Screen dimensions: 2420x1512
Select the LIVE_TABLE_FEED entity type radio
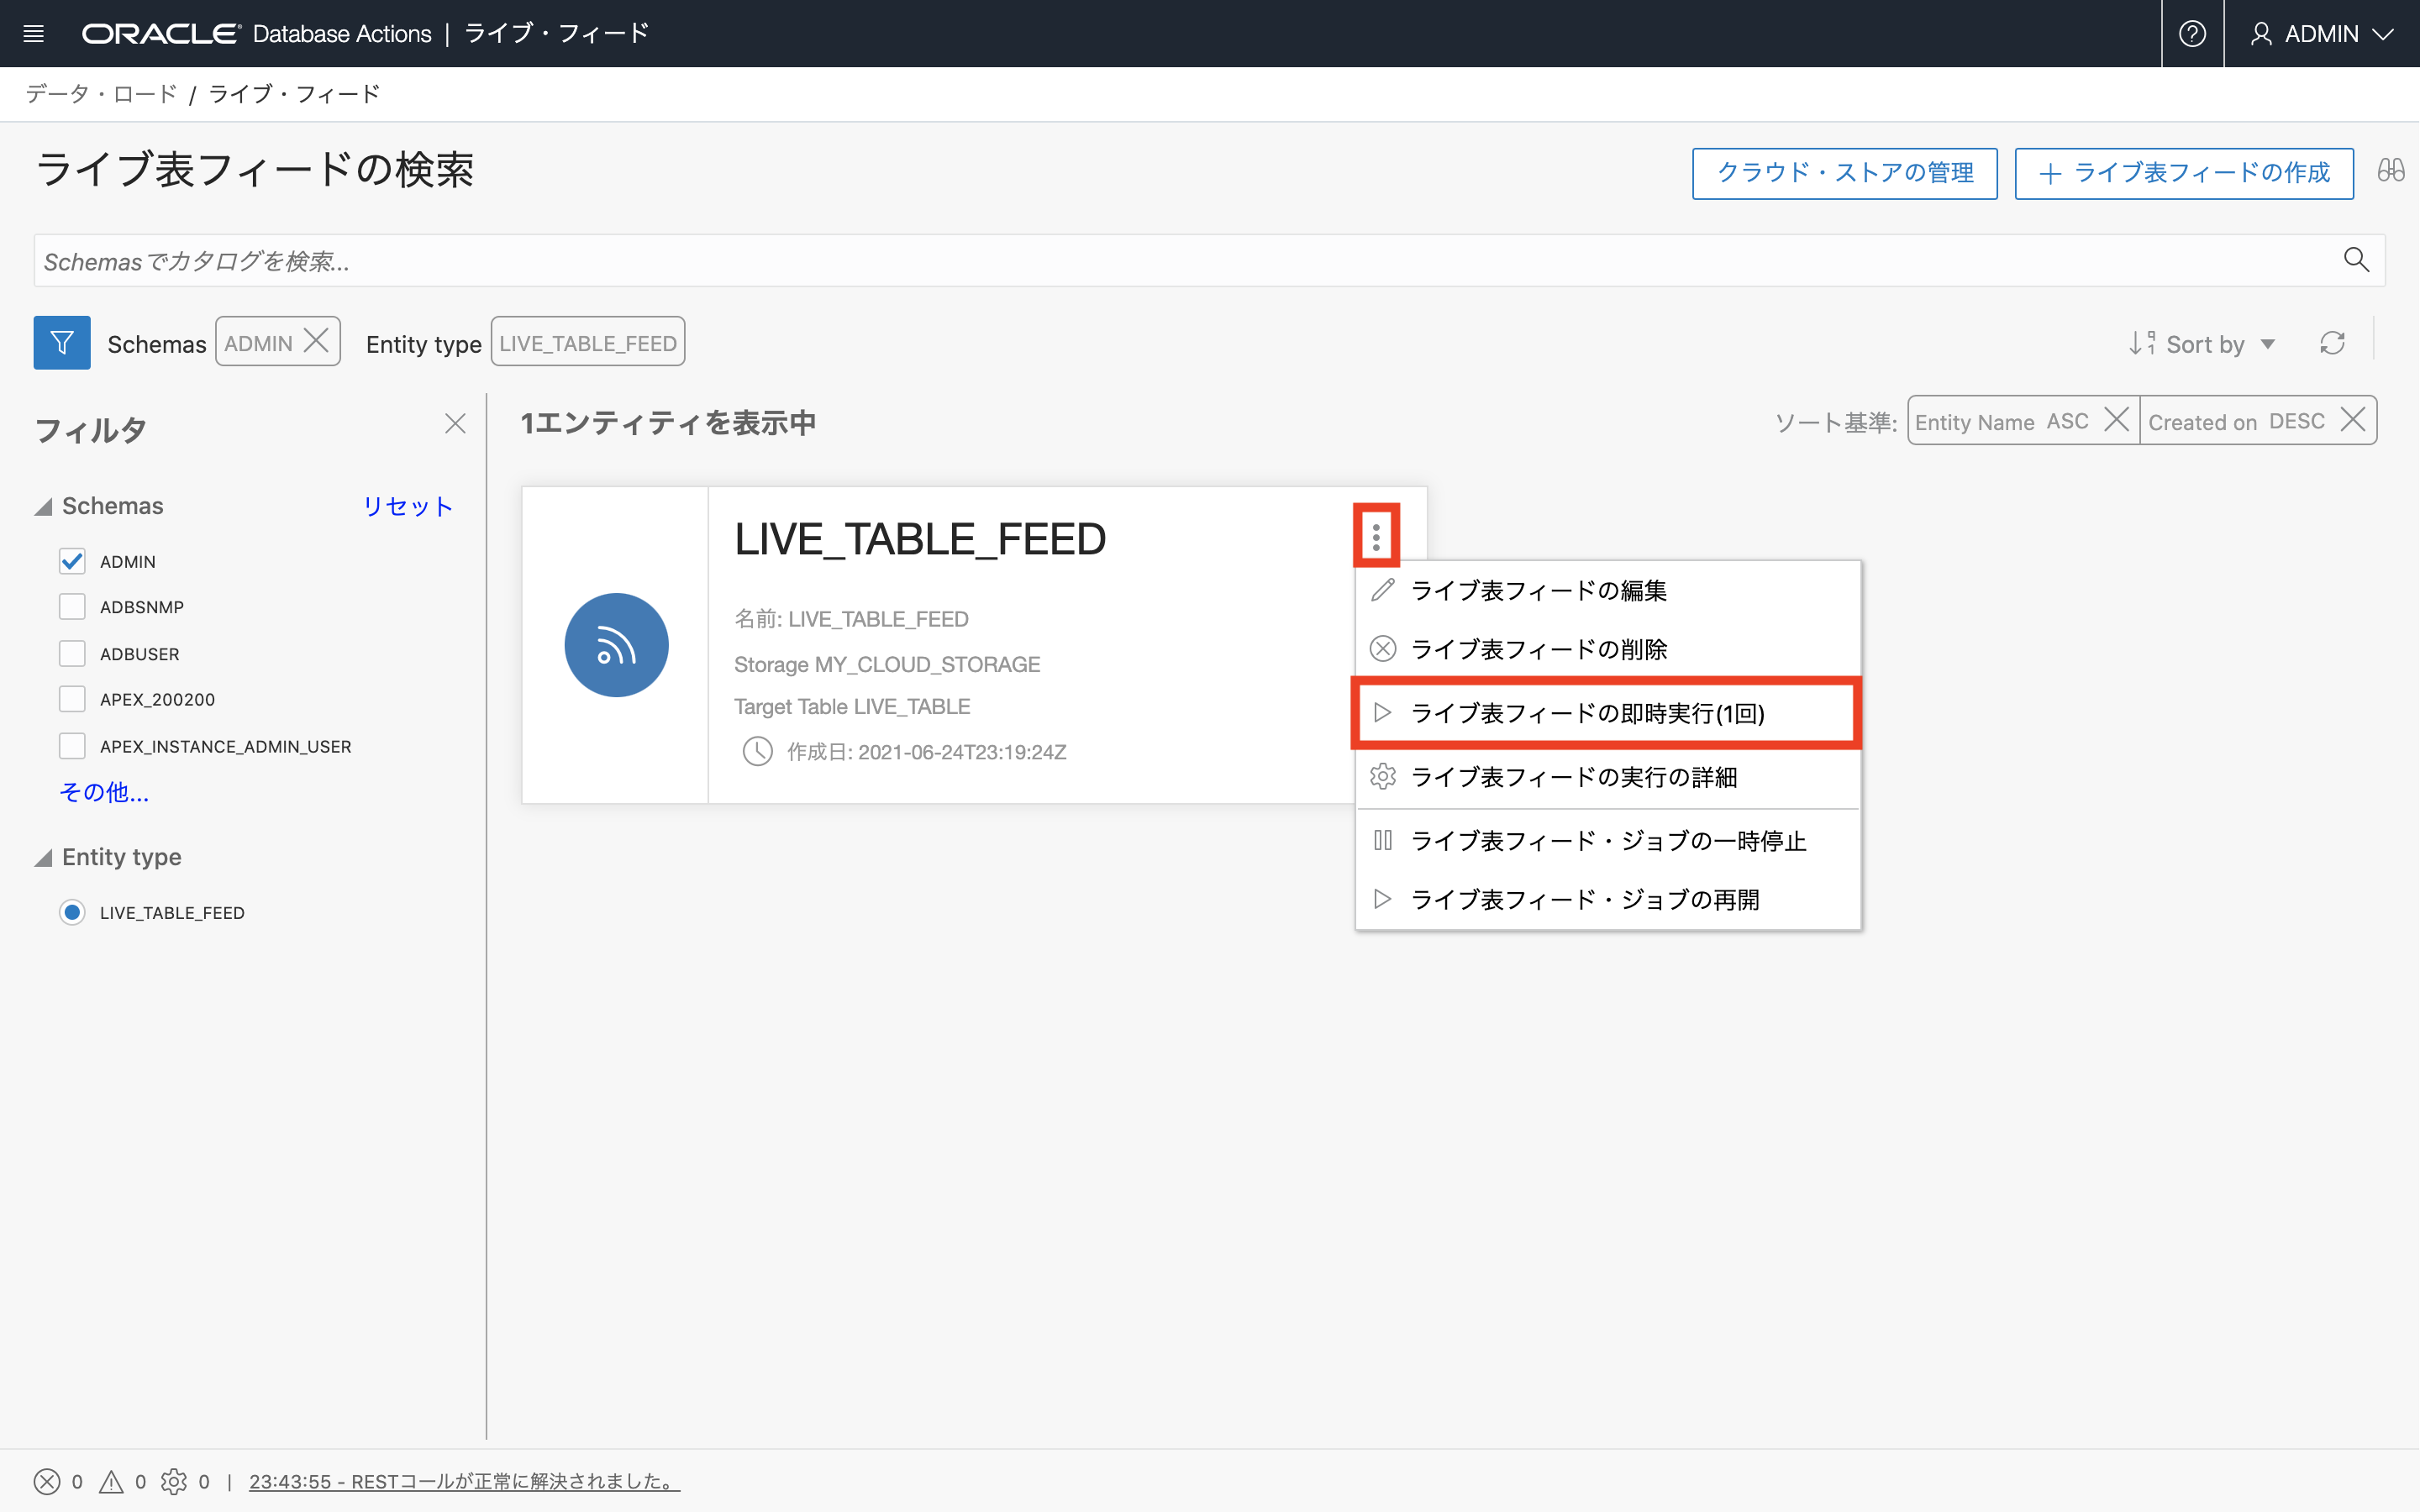[72, 912]
